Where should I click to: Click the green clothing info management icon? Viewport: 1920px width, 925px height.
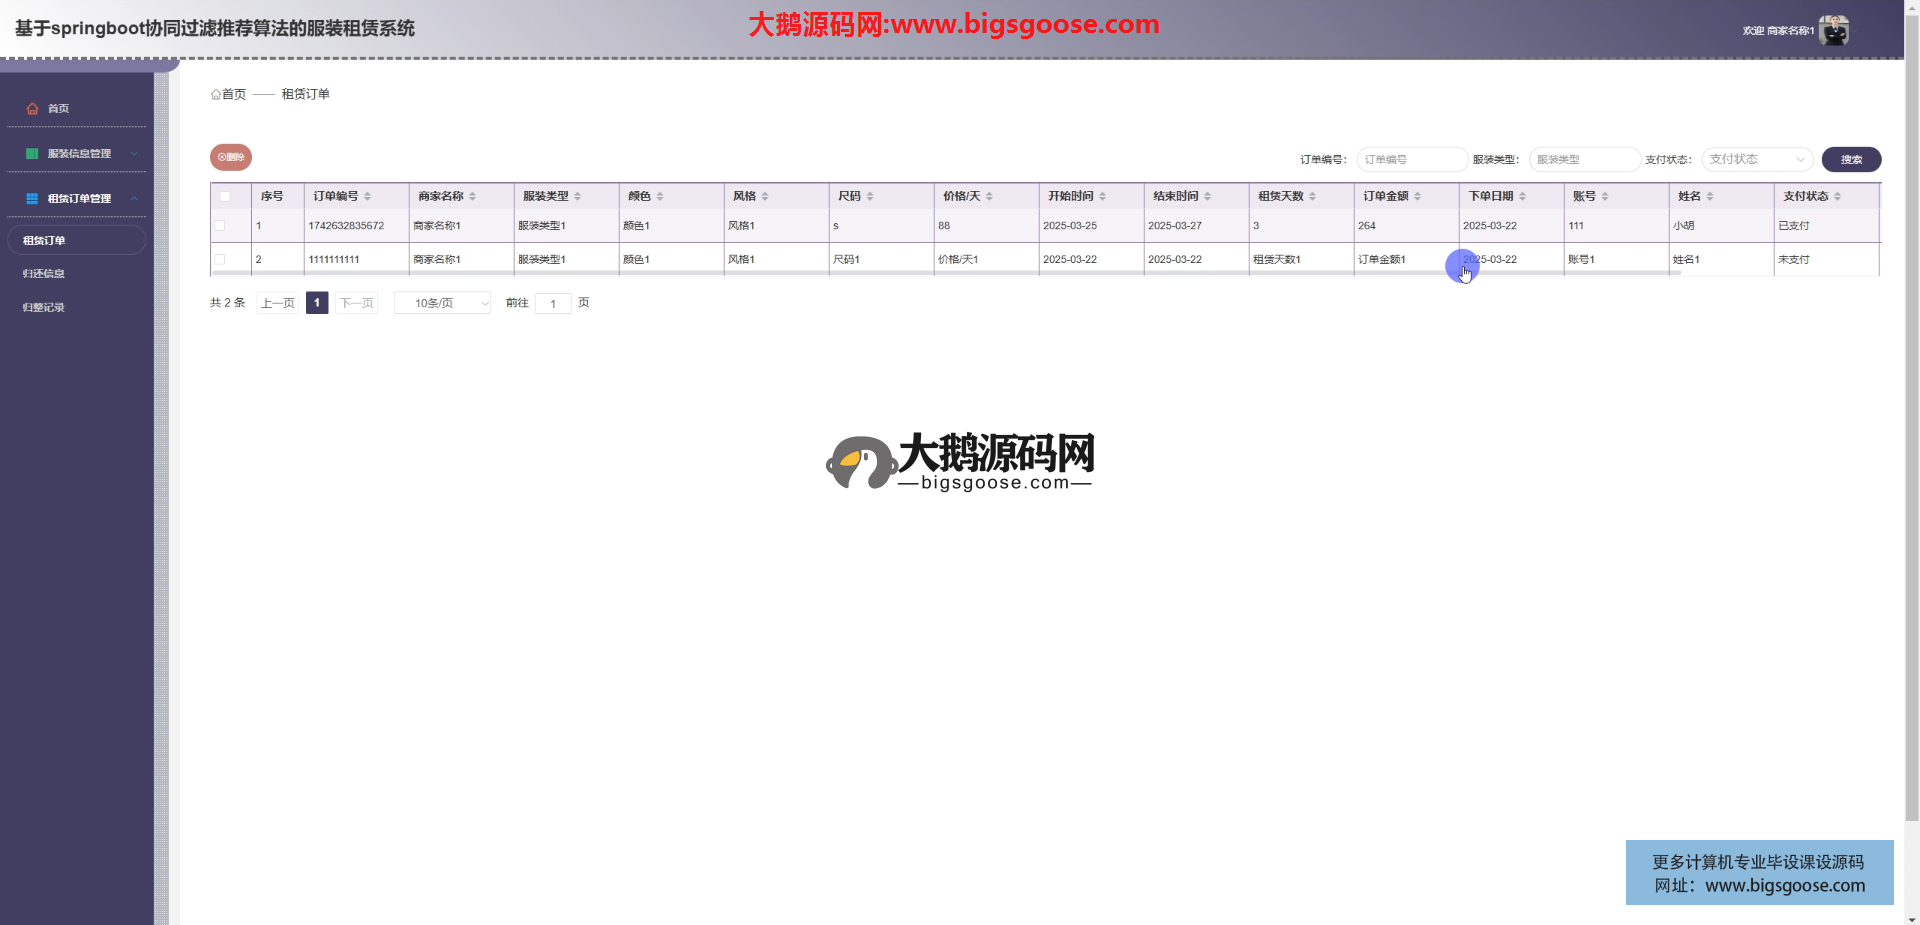coord(32,153)
